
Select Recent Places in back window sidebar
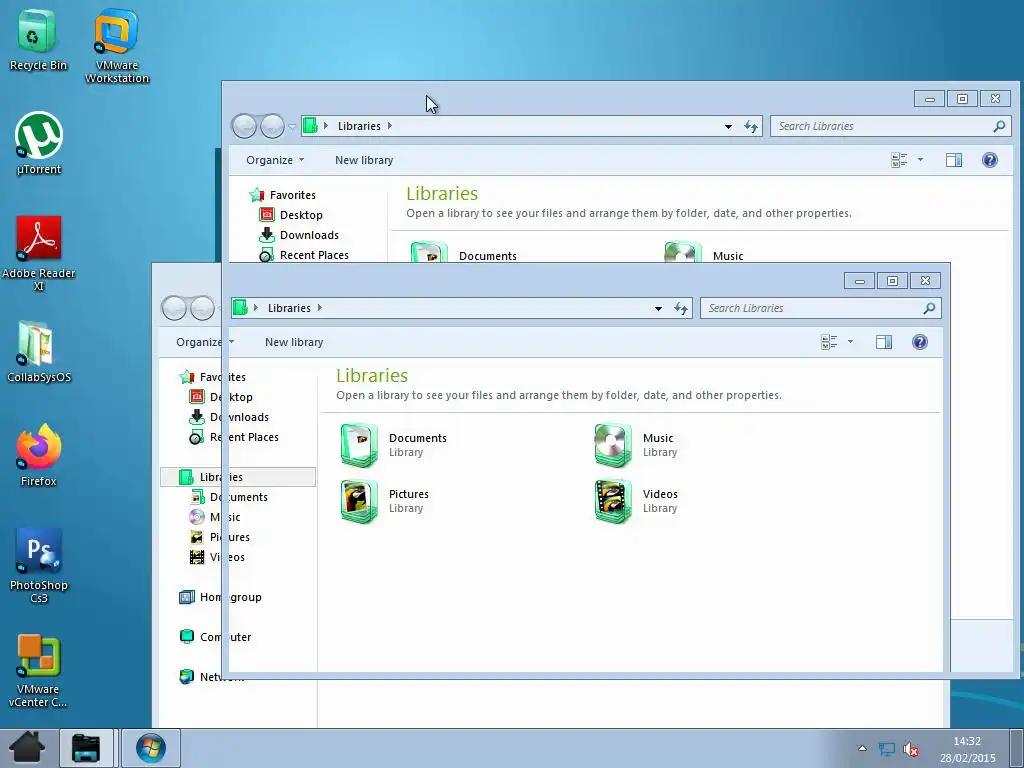coord(304,255)
